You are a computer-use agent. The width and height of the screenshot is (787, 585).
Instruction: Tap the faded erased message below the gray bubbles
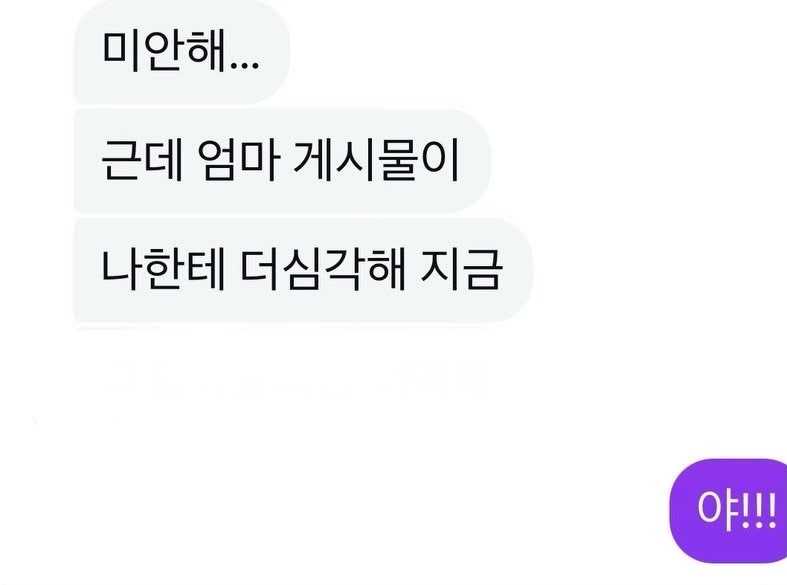[x=296, y=379]
